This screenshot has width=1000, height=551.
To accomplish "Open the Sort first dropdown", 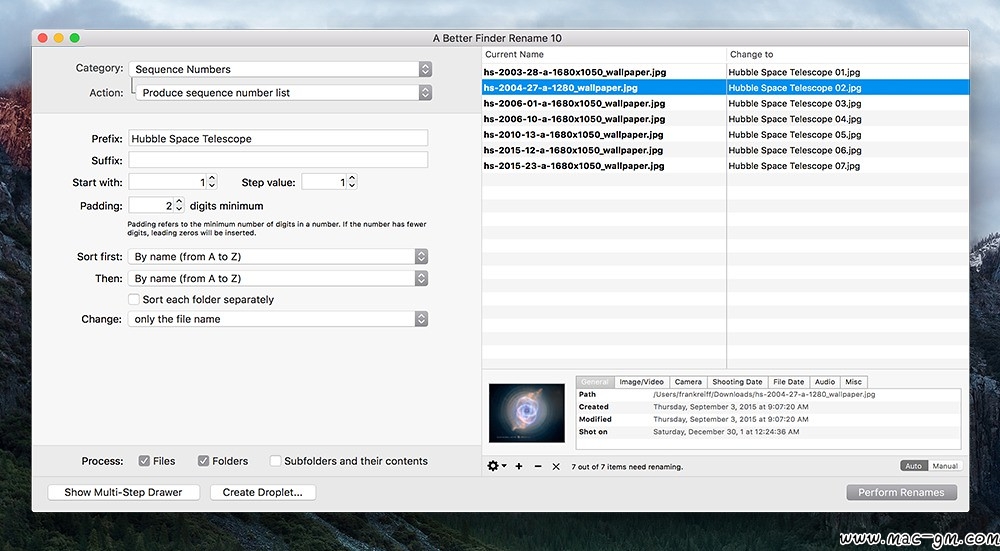I will tap(277, 256).
